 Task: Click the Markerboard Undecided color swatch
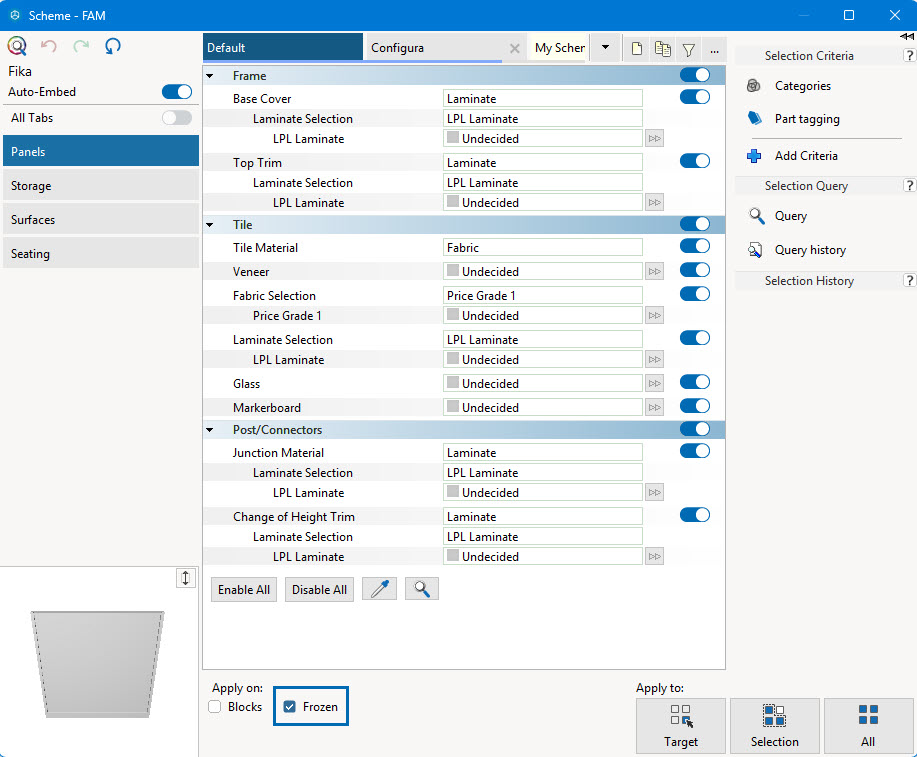pos(453,407)
